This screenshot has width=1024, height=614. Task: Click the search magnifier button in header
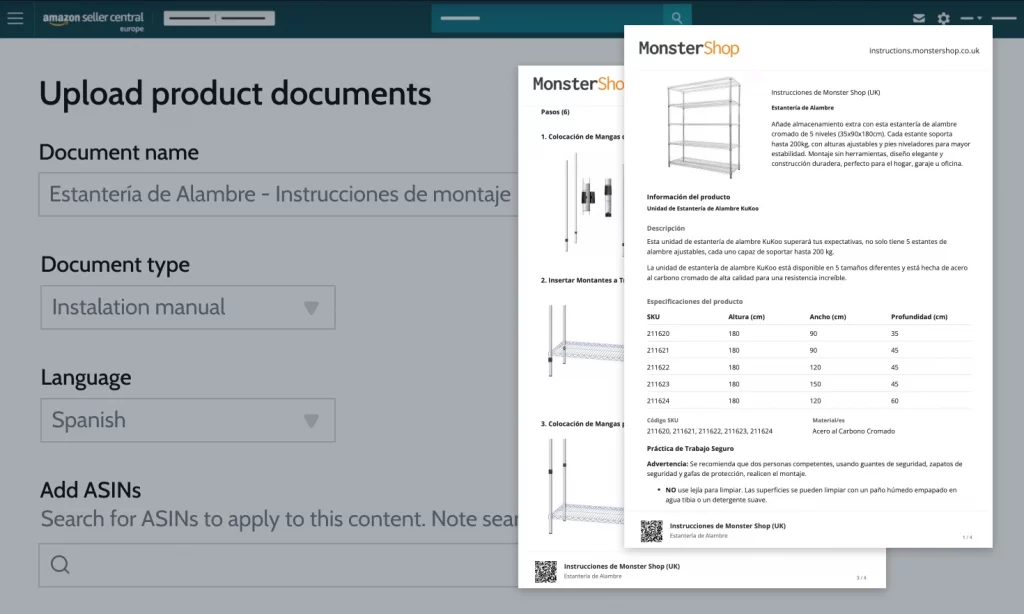click(677, 18)
